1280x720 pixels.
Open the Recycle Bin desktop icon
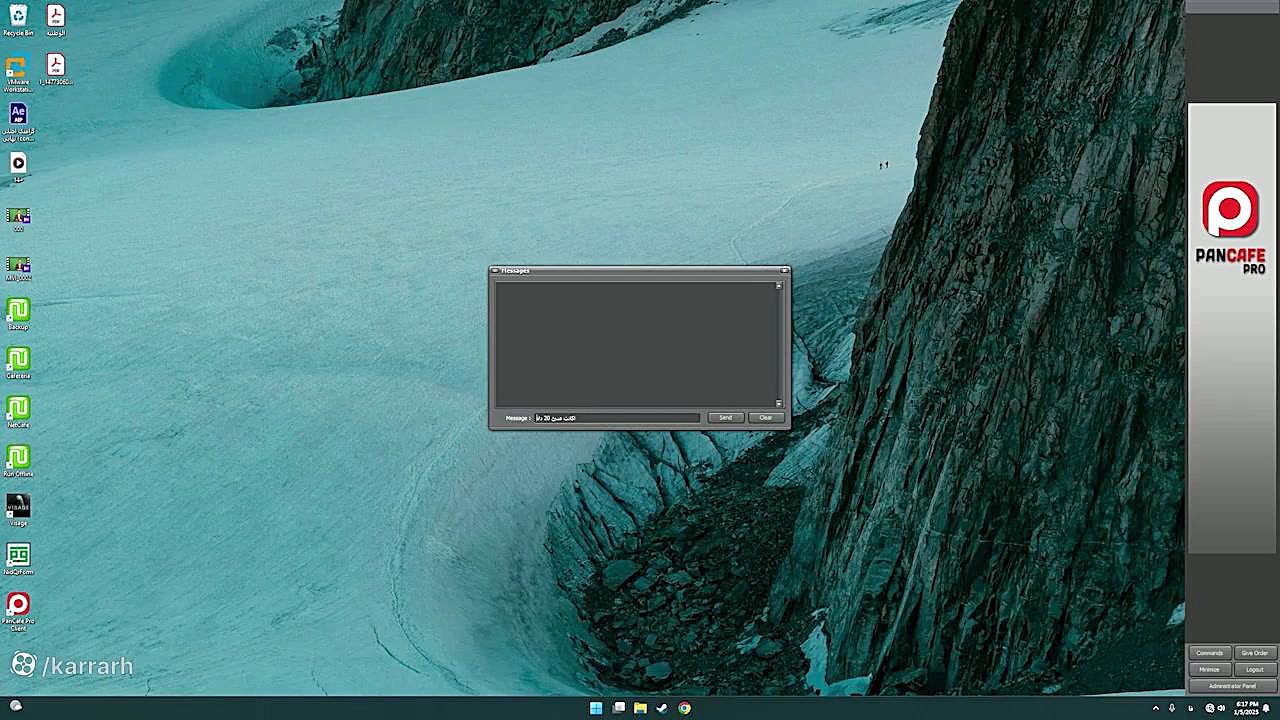pos(18,20)
